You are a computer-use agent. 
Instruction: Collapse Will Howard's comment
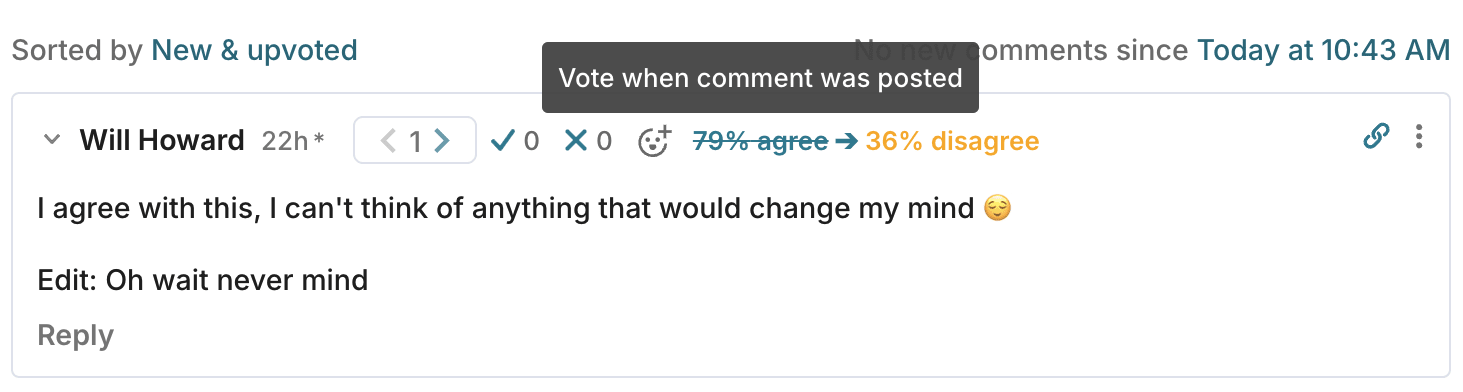pyautogui.click(x=52, y=140)
